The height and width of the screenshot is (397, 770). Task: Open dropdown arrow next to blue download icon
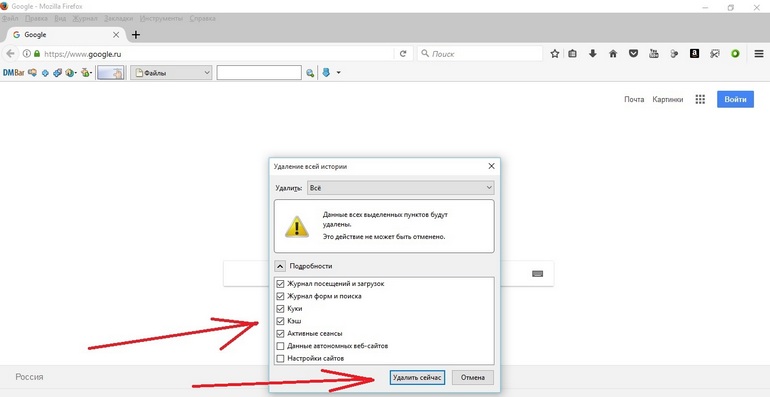point(338,73)
